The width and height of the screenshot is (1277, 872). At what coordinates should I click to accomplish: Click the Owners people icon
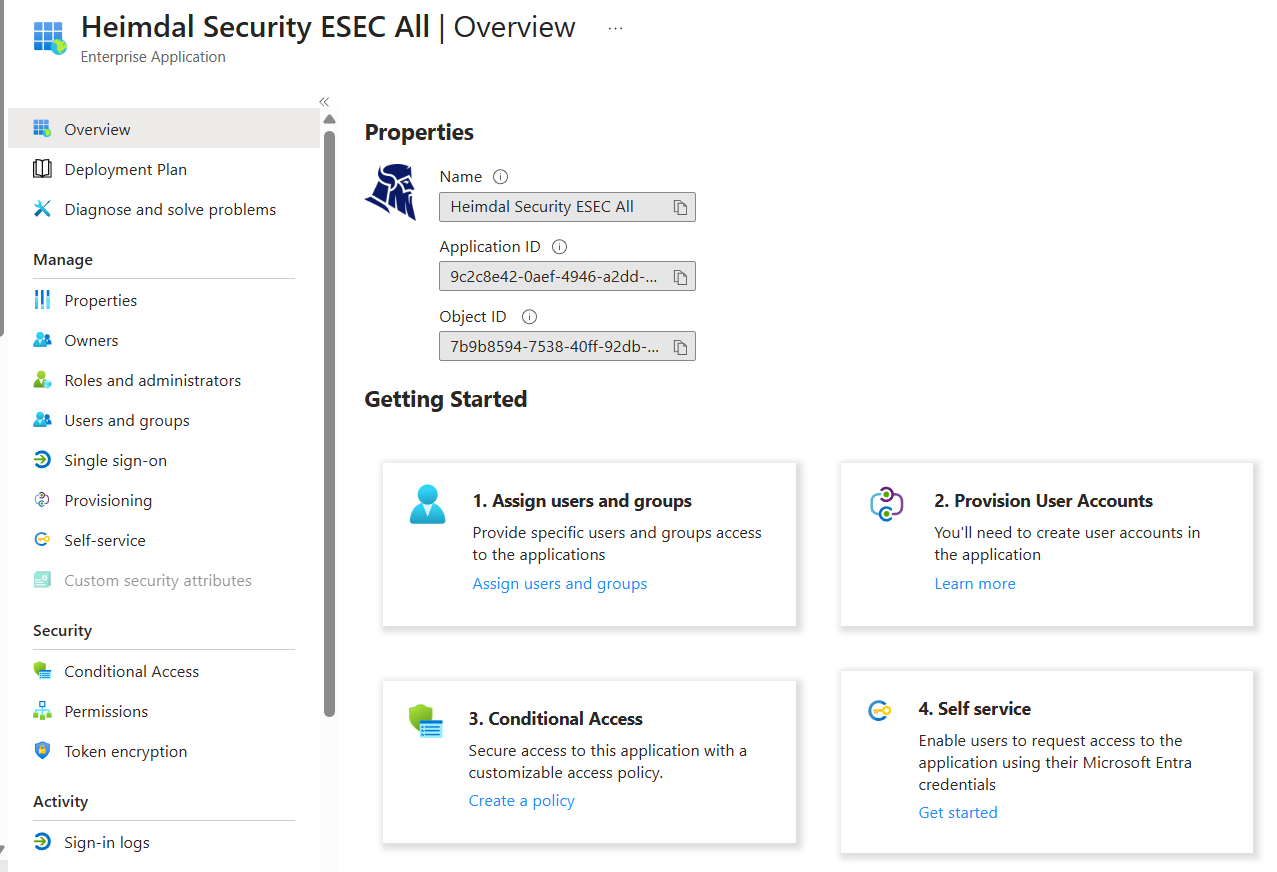click(42, 340)
